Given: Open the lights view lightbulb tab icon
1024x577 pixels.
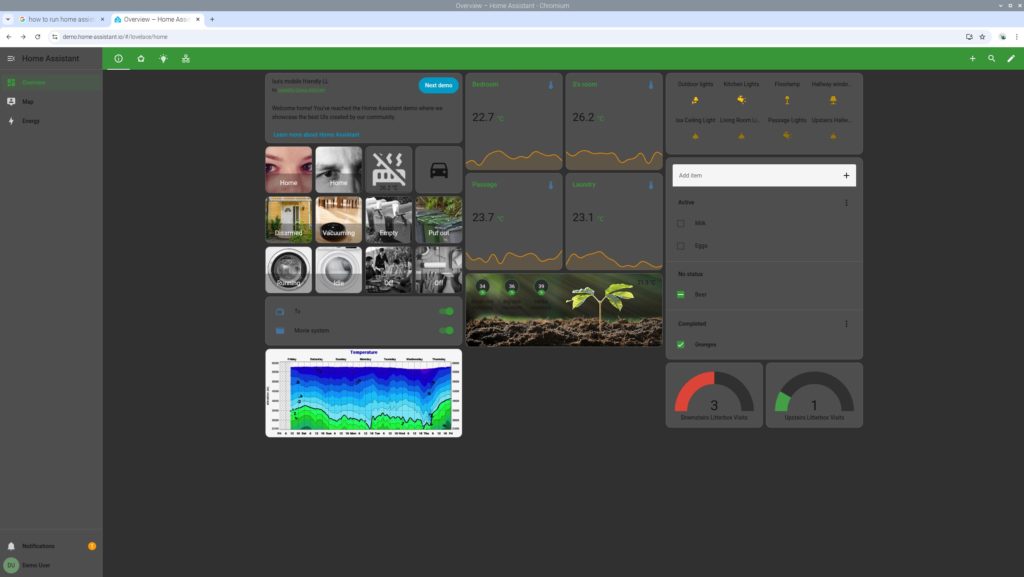Looking at the screenshot, I should click(x=163, y=59).
